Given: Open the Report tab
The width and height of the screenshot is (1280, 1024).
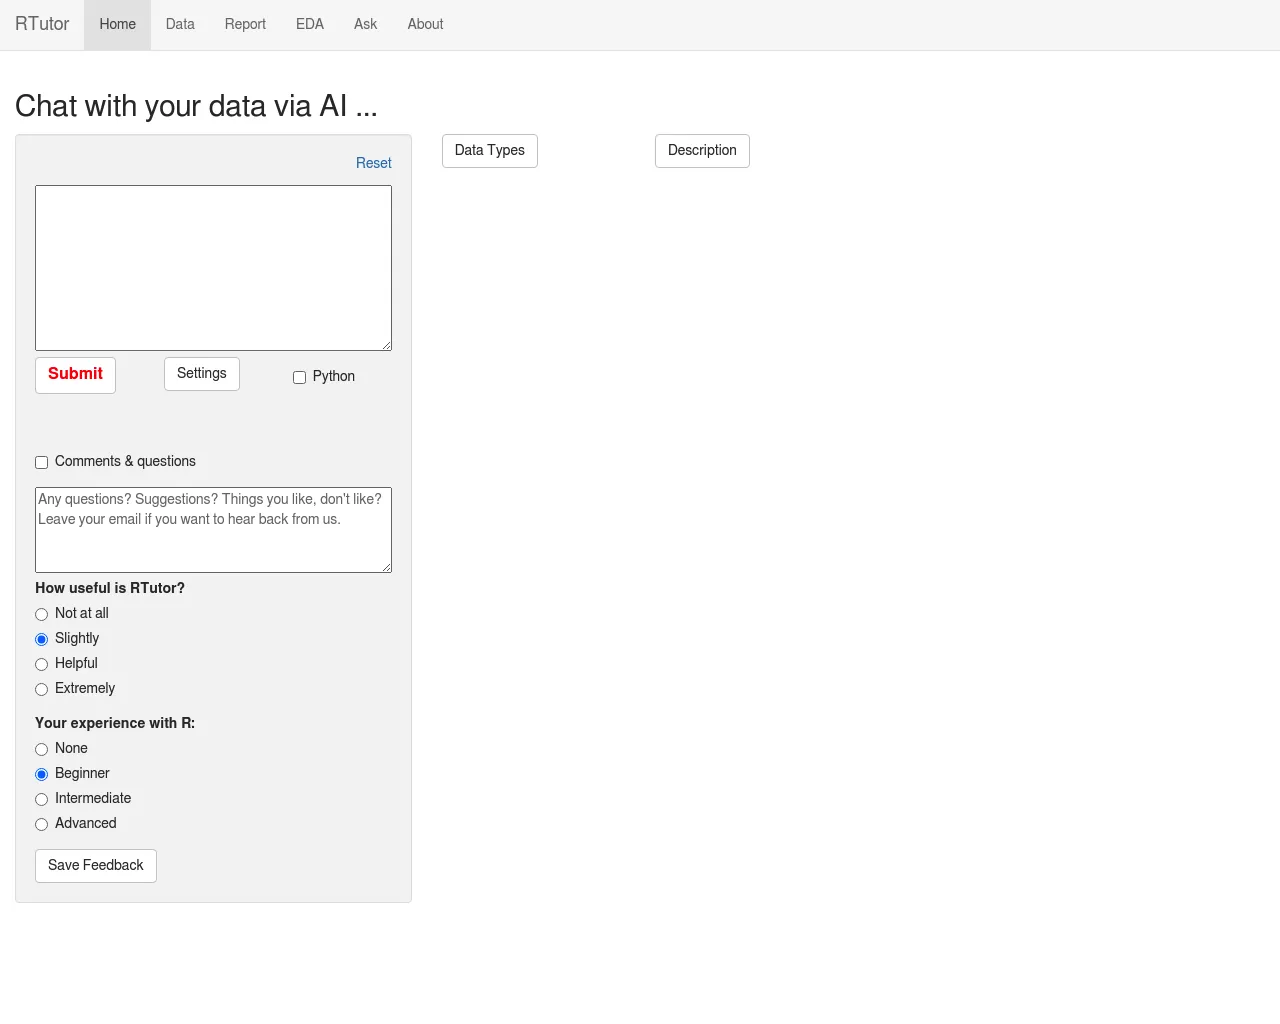Looking at the screenshot, I should 245,24.
